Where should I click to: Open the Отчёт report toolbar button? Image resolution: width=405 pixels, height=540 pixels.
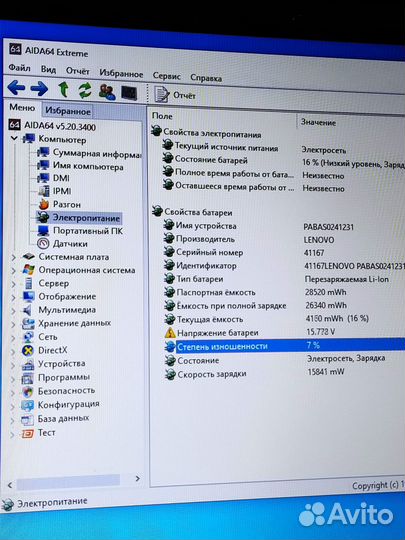tap(175, 95)
